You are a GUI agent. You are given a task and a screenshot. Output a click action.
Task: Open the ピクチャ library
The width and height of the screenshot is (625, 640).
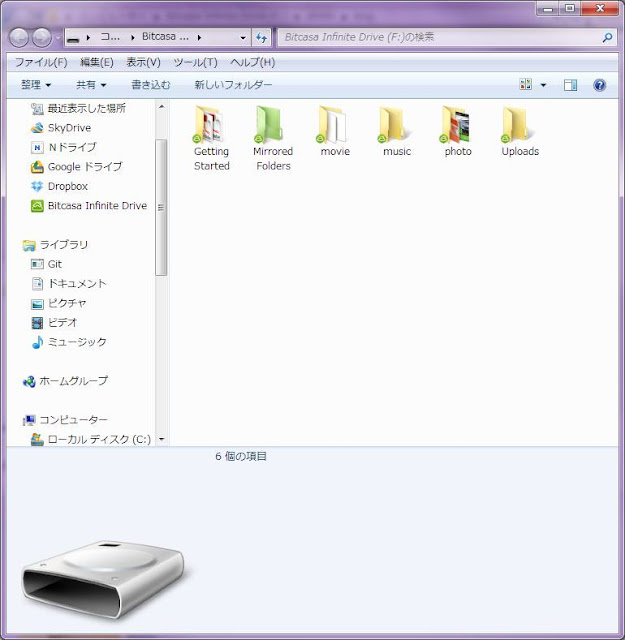coord(58,303)
